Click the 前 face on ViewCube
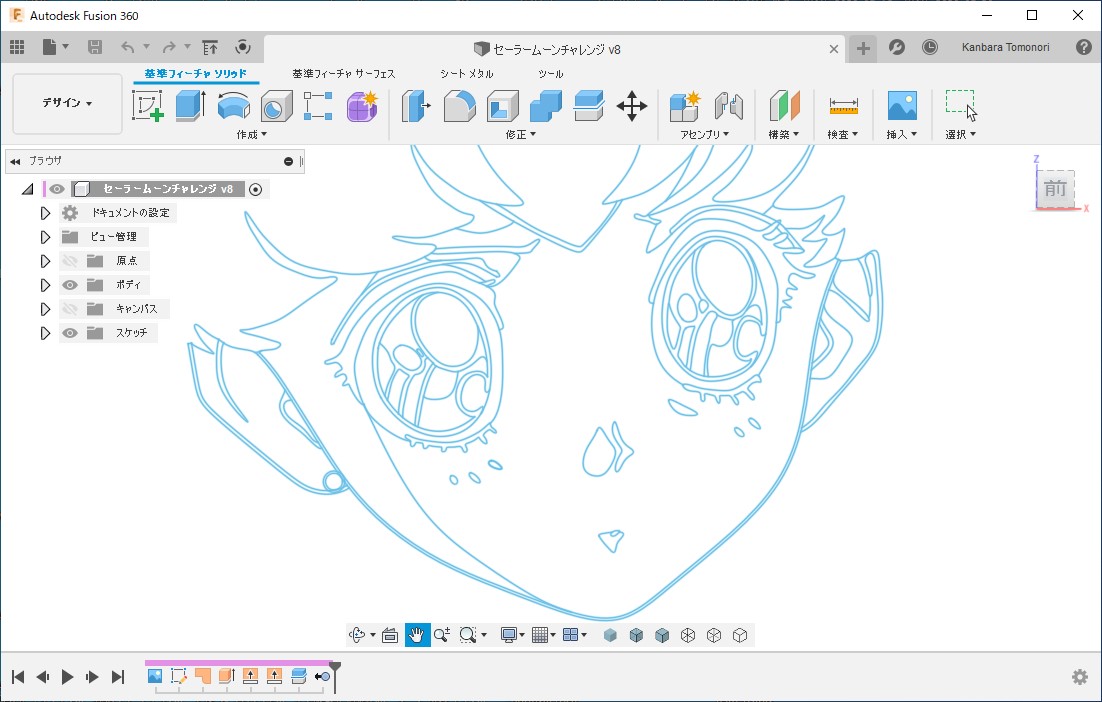 coord(1055,188)
